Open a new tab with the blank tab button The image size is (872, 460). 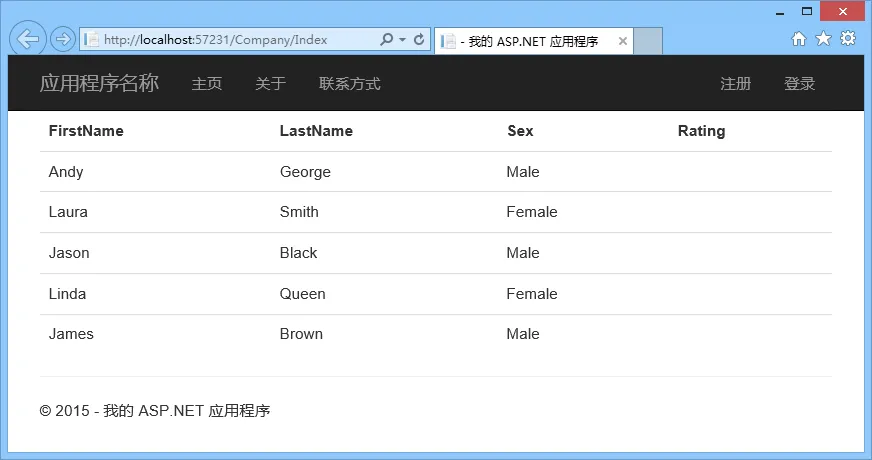(x=648, y=41)
